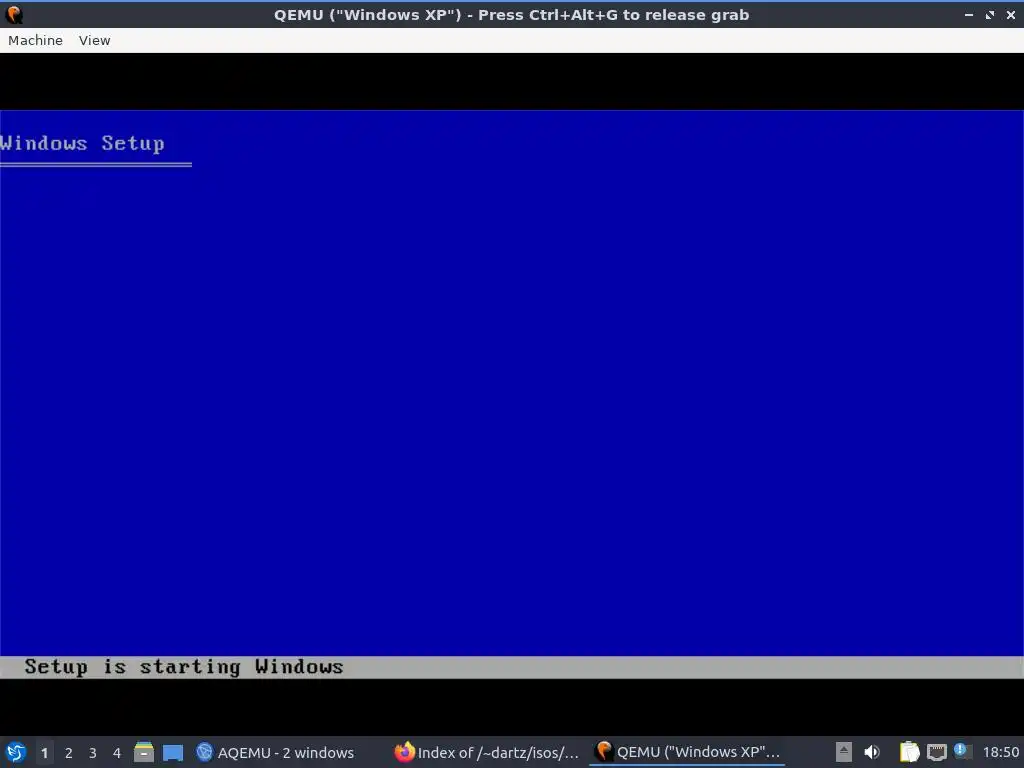Click the QEMU logo in title bar
The image size is (1024, 768).
[14, 14]
